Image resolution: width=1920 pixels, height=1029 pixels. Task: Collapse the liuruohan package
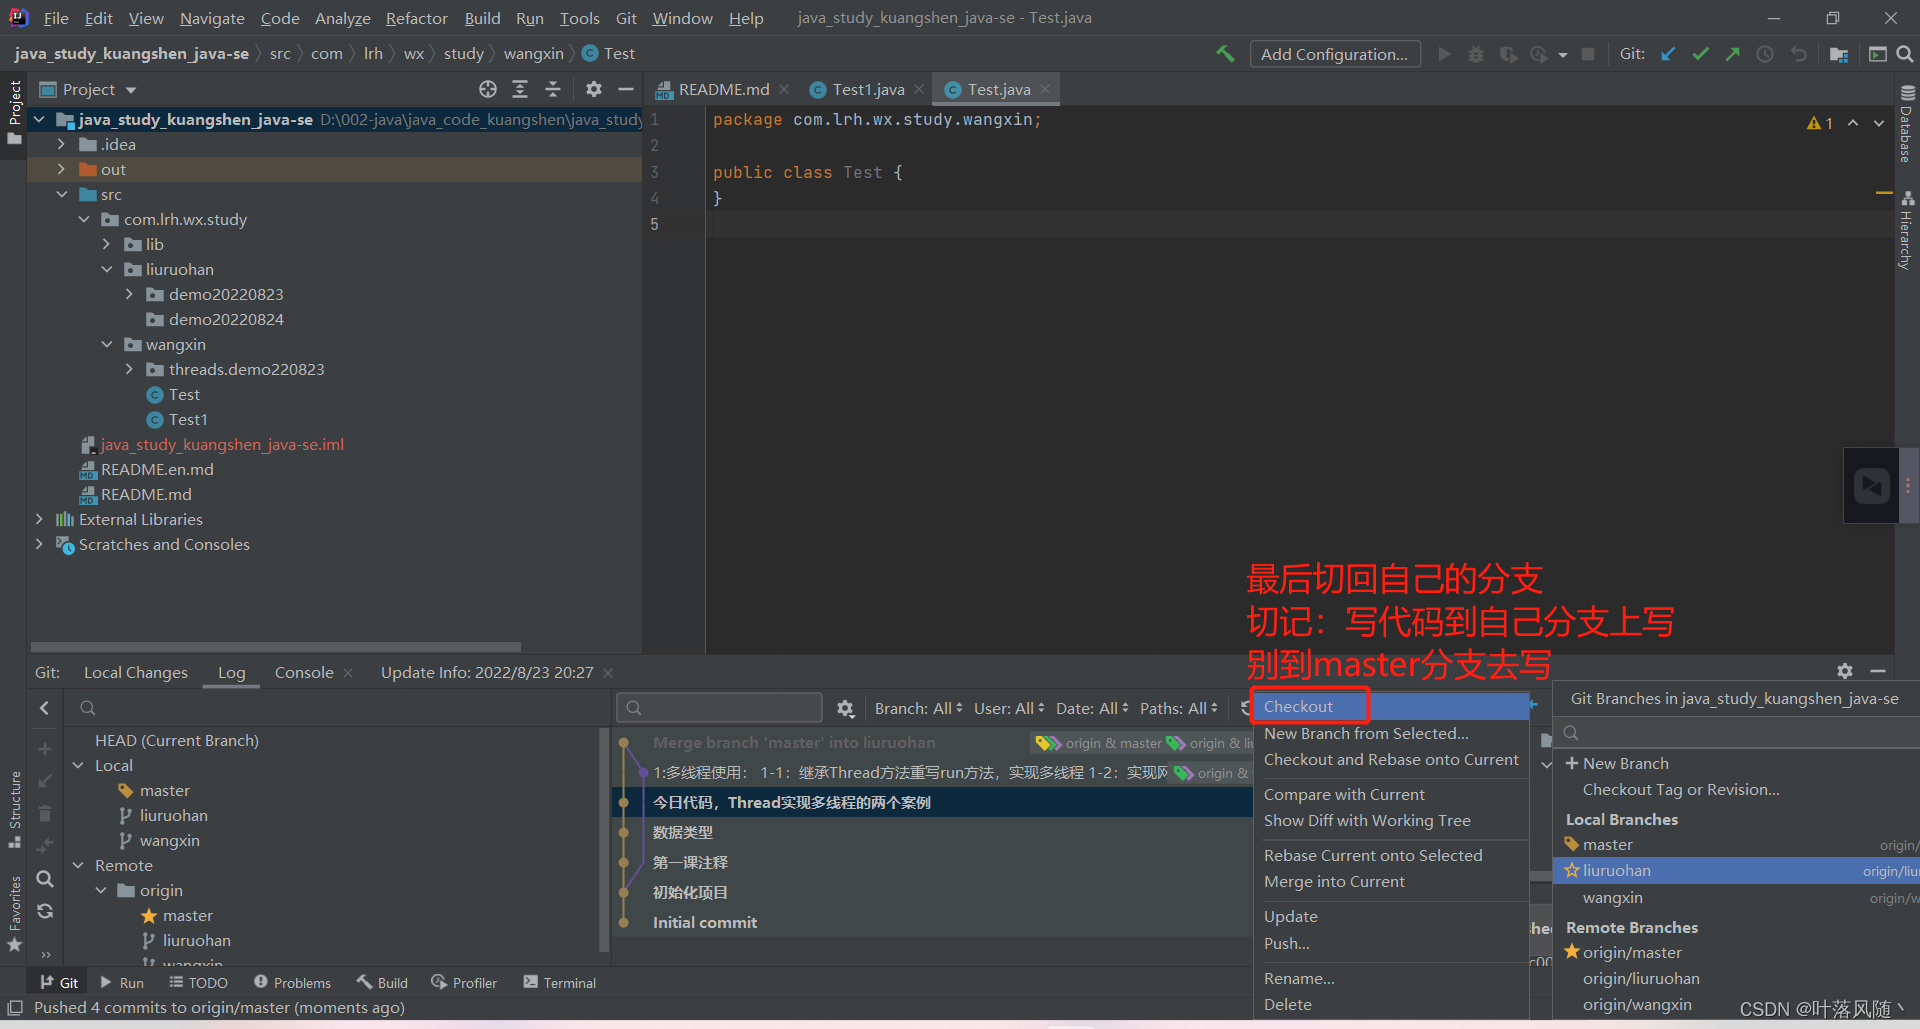pyautogui.click(x=107, y=269)
